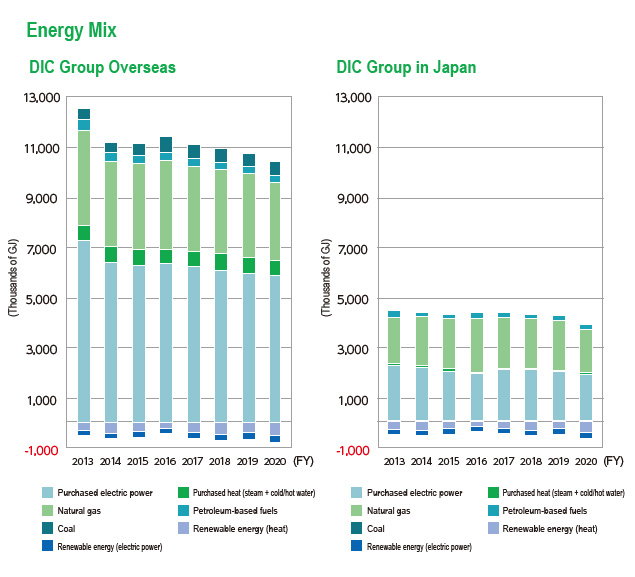Screen dimensions: 635x577
Task: Click the Overseas legend text Purchased electric power
Action: pyautogui.click(x=105, y=492)
